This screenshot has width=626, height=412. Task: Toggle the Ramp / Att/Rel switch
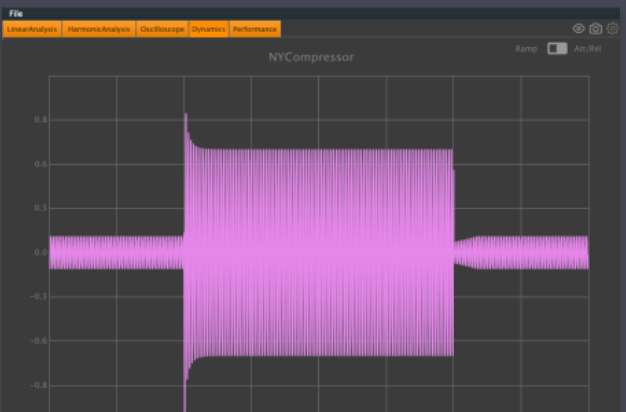(x=557, y=49)
